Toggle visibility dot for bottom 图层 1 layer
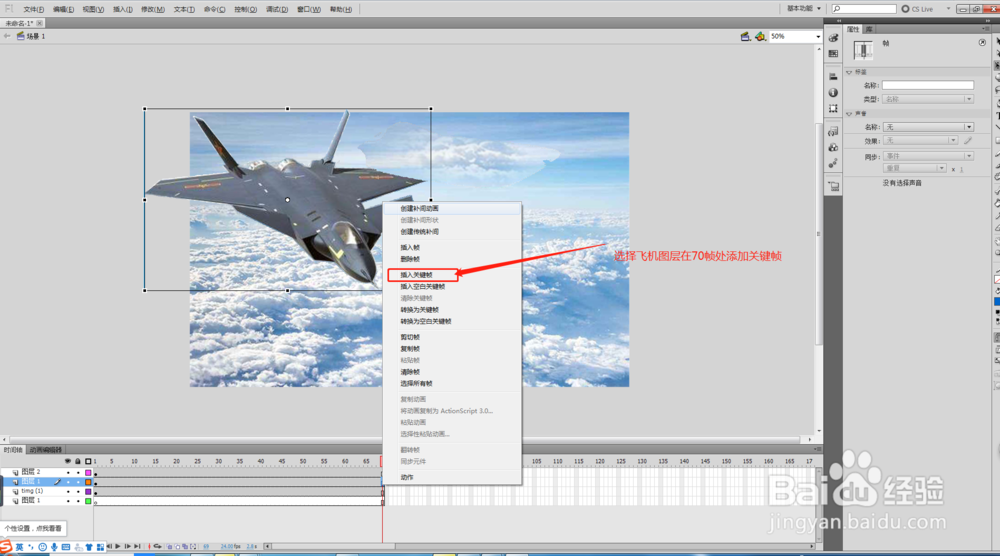This screenshot has width=1000, height=556. point(68,501)
